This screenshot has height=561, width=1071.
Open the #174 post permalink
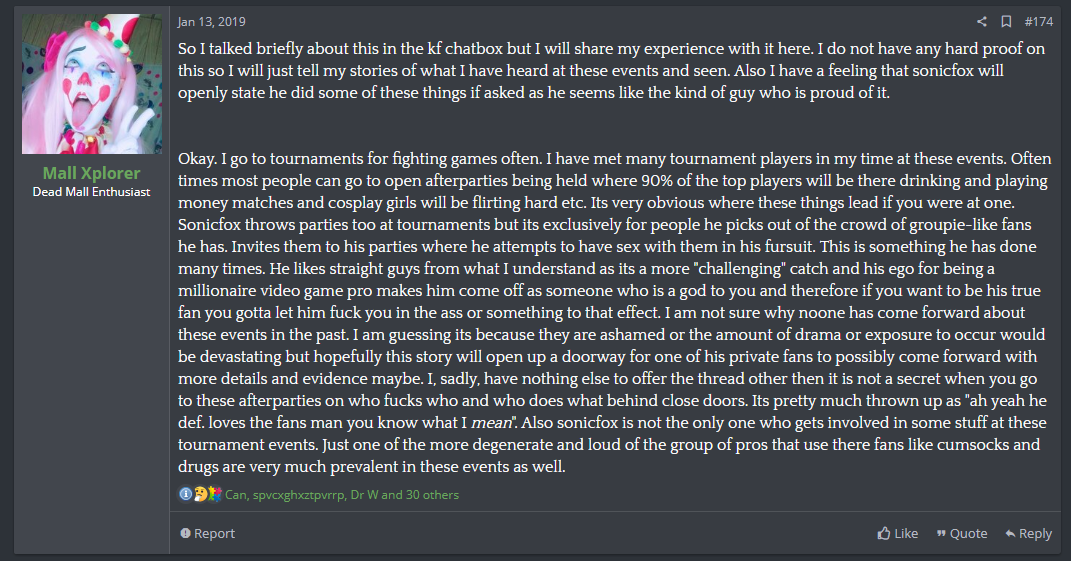pos(1038,22)
